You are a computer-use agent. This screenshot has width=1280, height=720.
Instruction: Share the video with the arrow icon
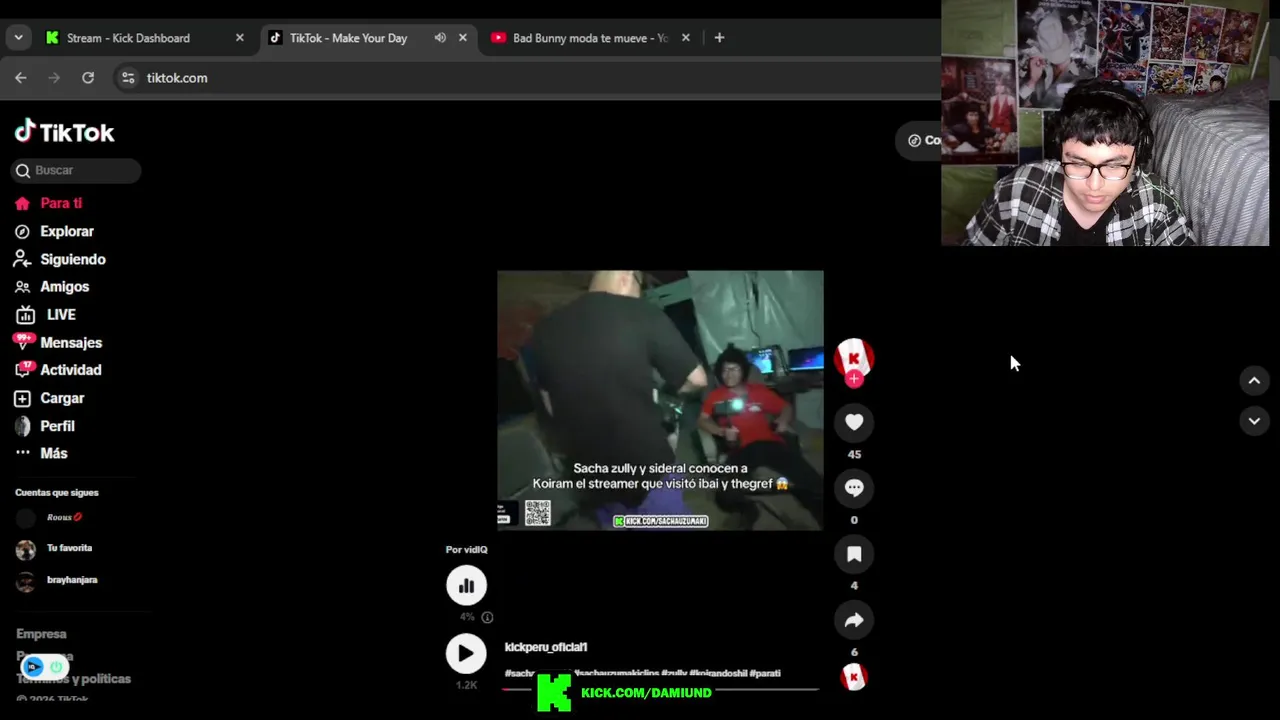coord(854,620)
